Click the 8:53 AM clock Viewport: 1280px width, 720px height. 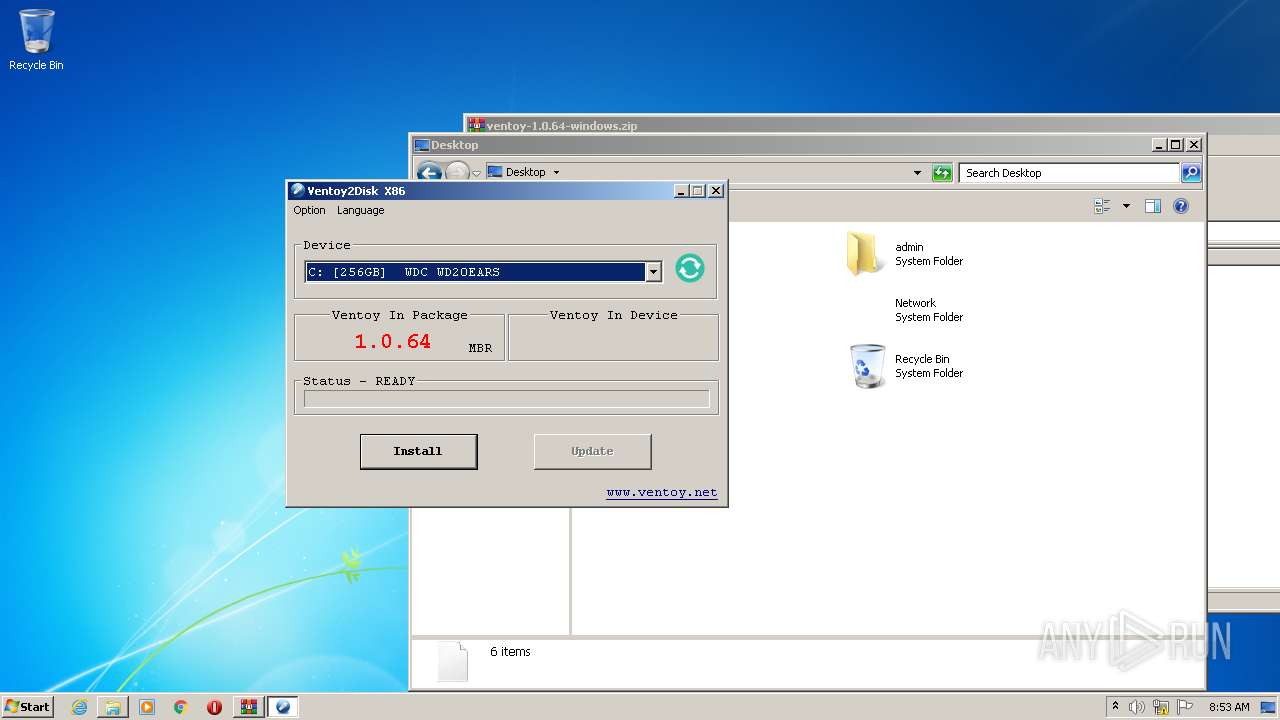coord(1229,707)
